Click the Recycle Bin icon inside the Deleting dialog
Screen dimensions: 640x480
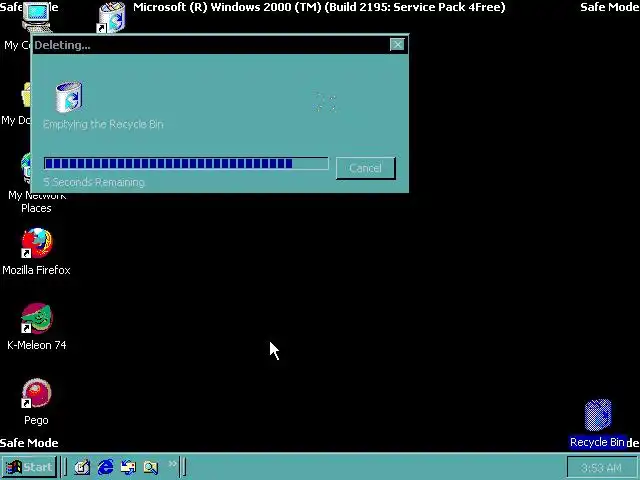(69, 97)
